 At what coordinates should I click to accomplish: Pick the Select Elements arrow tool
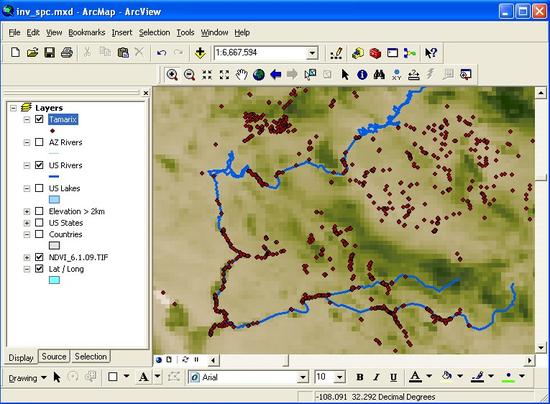tap(345, 74)
